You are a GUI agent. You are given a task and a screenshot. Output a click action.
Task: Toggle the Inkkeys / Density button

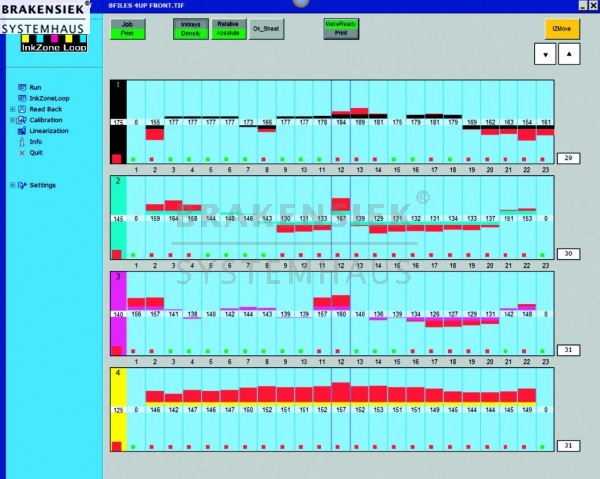(x=191, y=29)
